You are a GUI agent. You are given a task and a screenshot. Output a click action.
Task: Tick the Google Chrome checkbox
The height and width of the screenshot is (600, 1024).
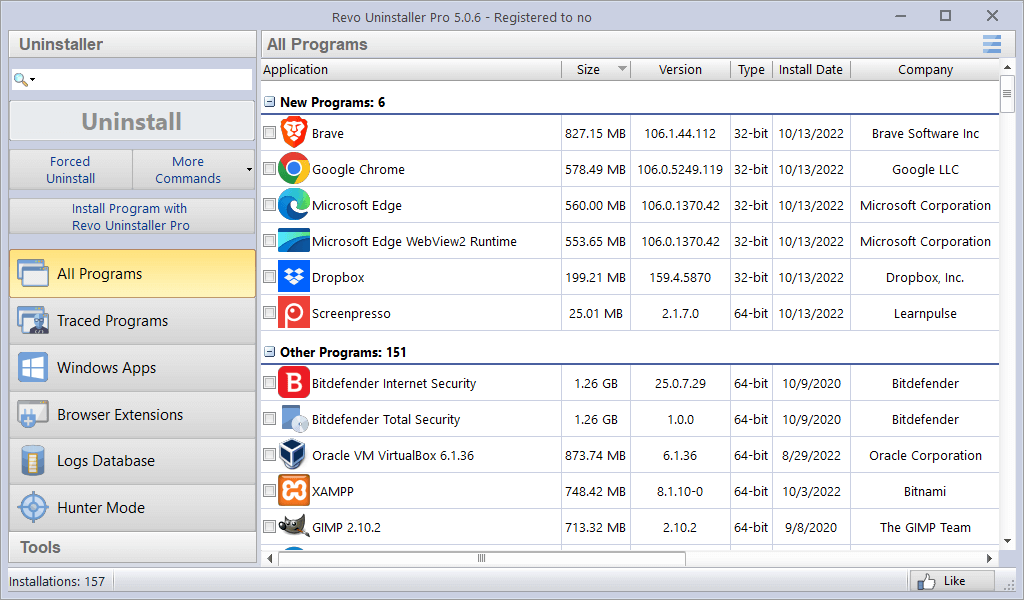click(x=269, y=168)
